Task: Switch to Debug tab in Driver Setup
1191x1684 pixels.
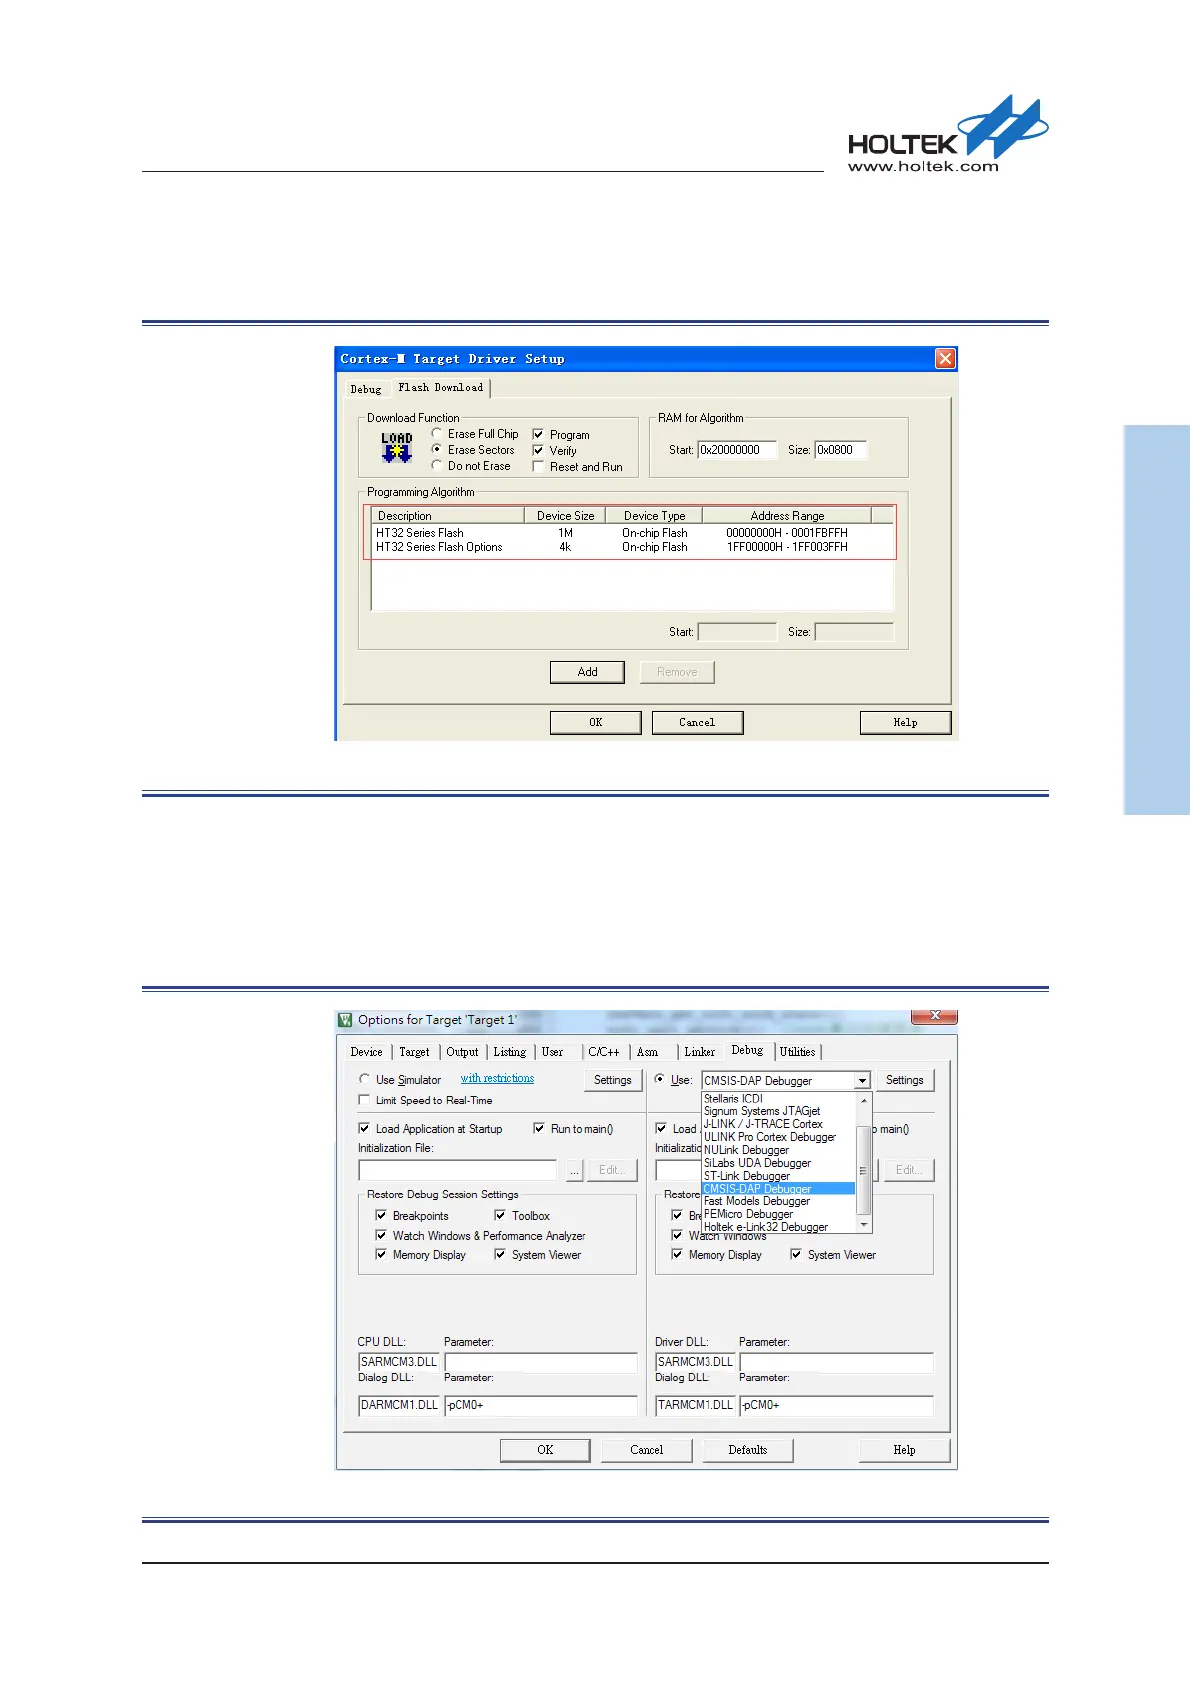Action: pyautogui.click(x=366, y=389)
